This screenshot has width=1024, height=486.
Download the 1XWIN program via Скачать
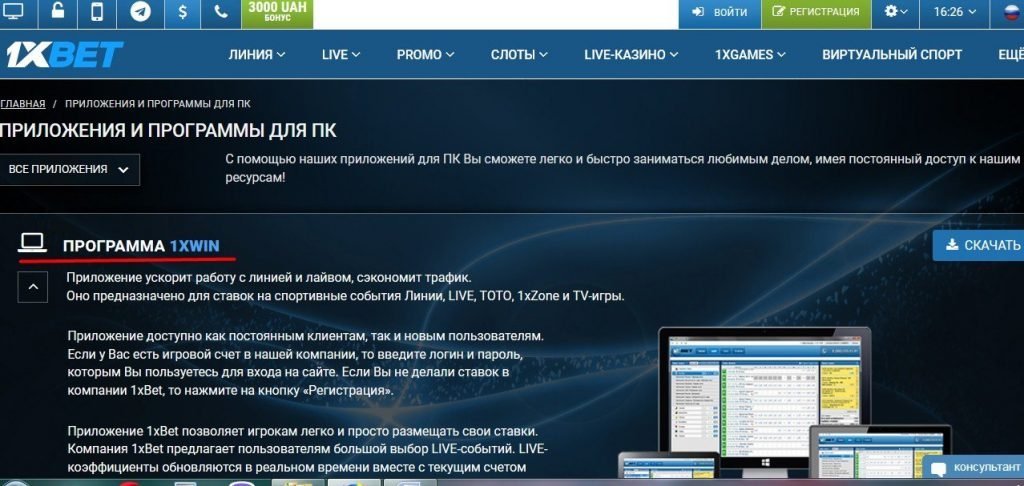[x=978, y=245]
